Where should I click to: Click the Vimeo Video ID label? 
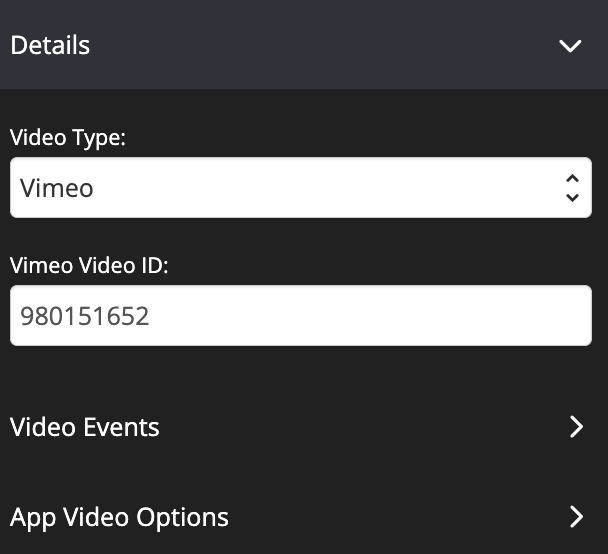(x=89, y=266)
